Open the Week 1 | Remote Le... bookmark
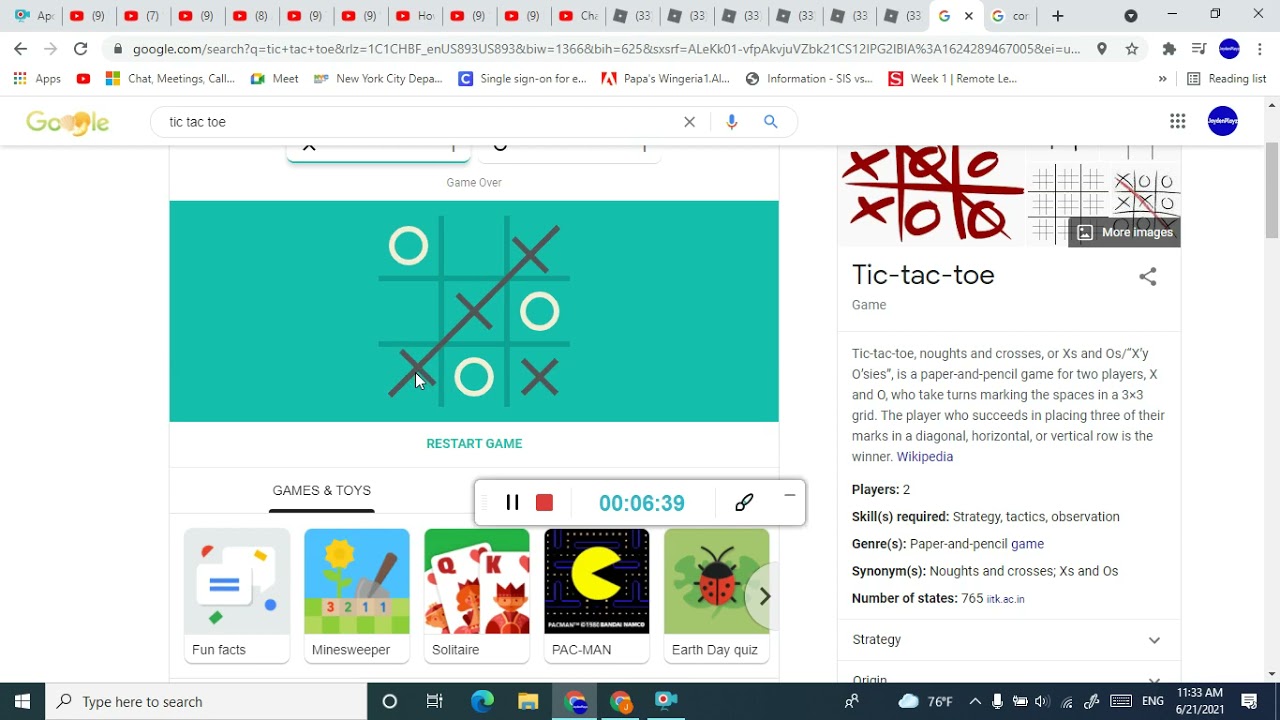The height and width of the screenshot is (720, 1280). point(953,79)
